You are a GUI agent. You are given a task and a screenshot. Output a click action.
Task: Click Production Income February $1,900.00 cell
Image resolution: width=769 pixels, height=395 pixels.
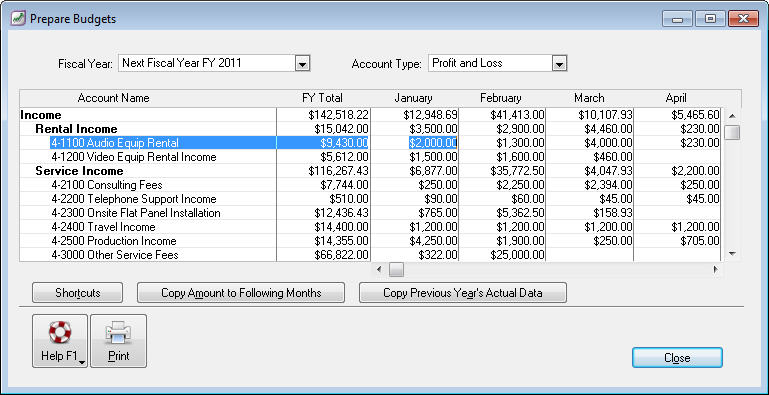[502, 241]
